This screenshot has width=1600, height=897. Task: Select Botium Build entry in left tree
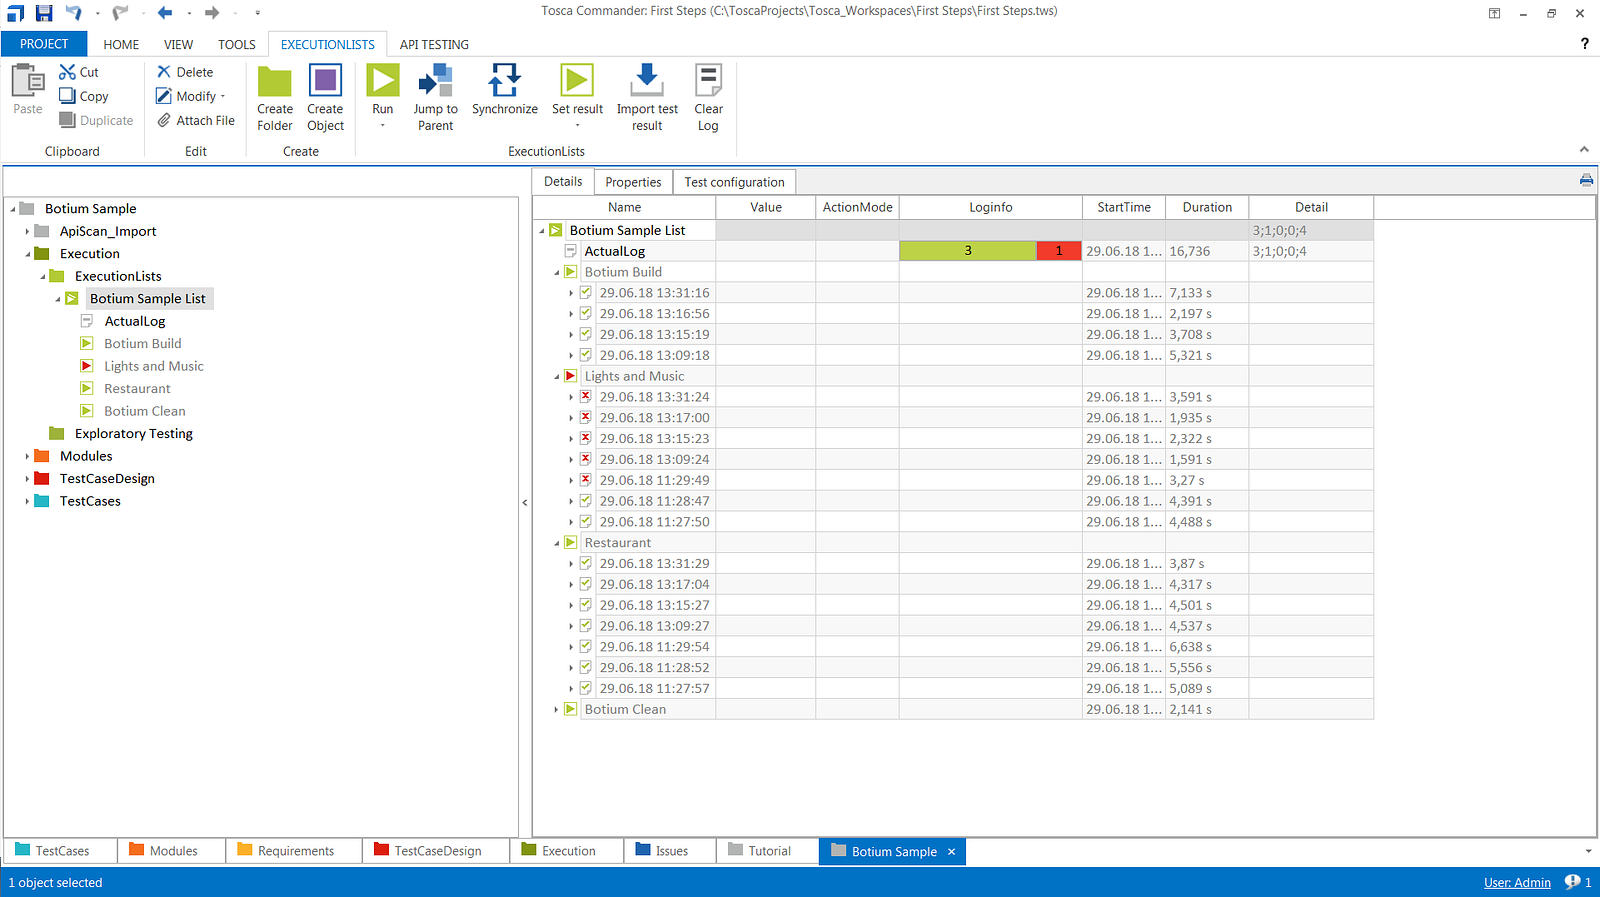143,343
